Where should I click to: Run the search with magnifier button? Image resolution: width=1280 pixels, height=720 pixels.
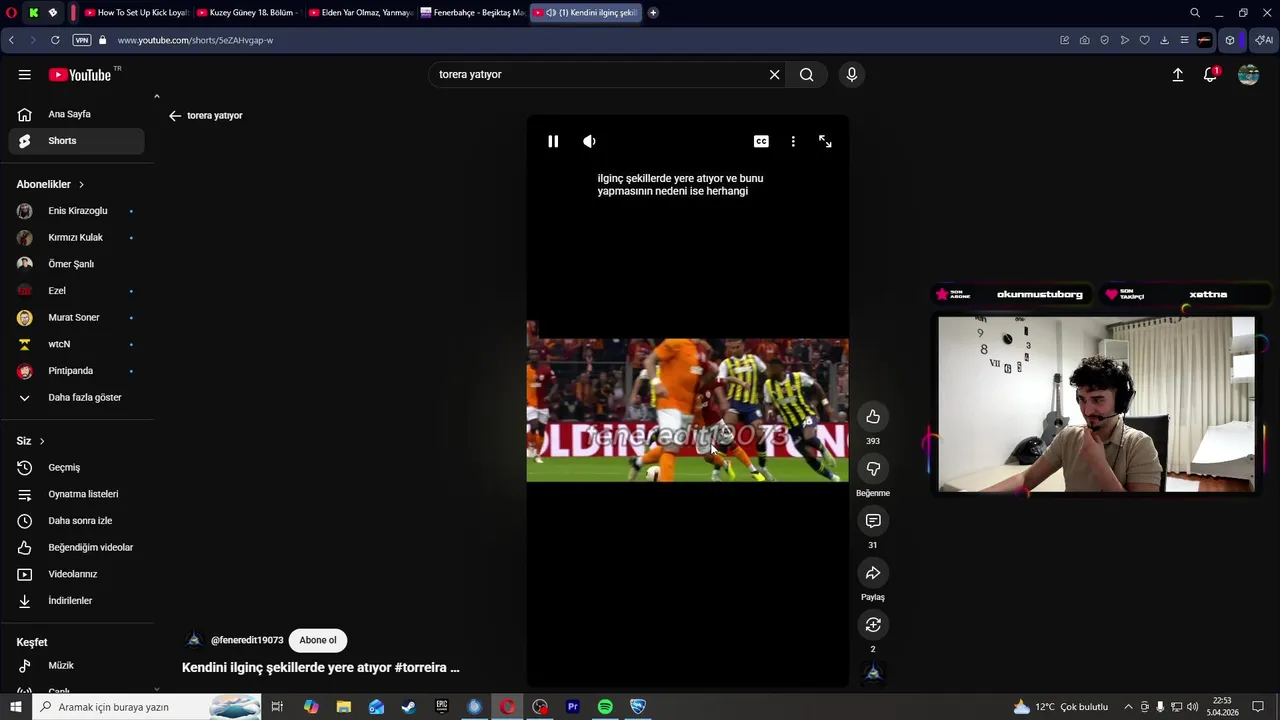[807, 75]
